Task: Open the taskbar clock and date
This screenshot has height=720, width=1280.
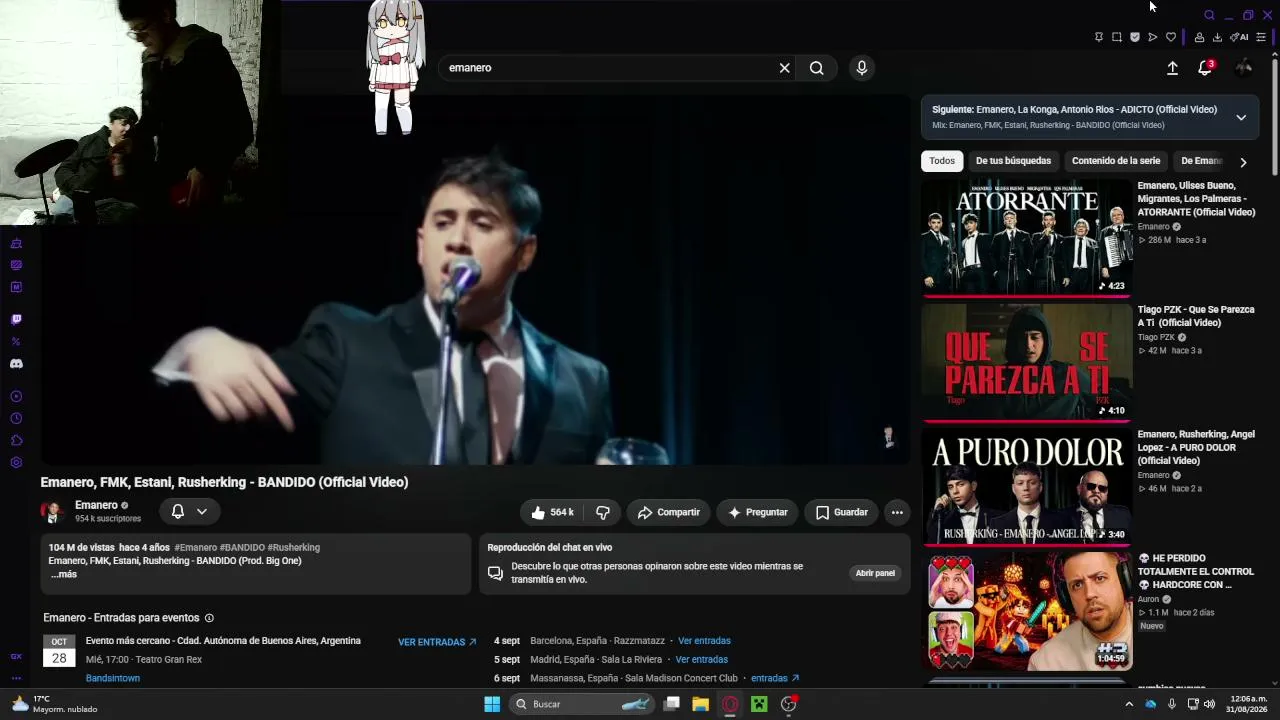Action: pos(1246,704)
